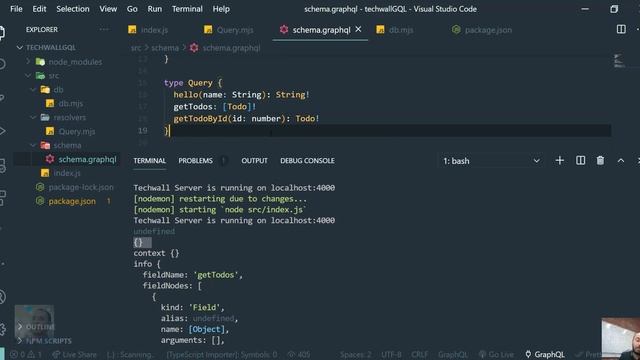Maximize the panel with up chevron
The height and width of the screenshot is (360, 640).
click(621, 160)
